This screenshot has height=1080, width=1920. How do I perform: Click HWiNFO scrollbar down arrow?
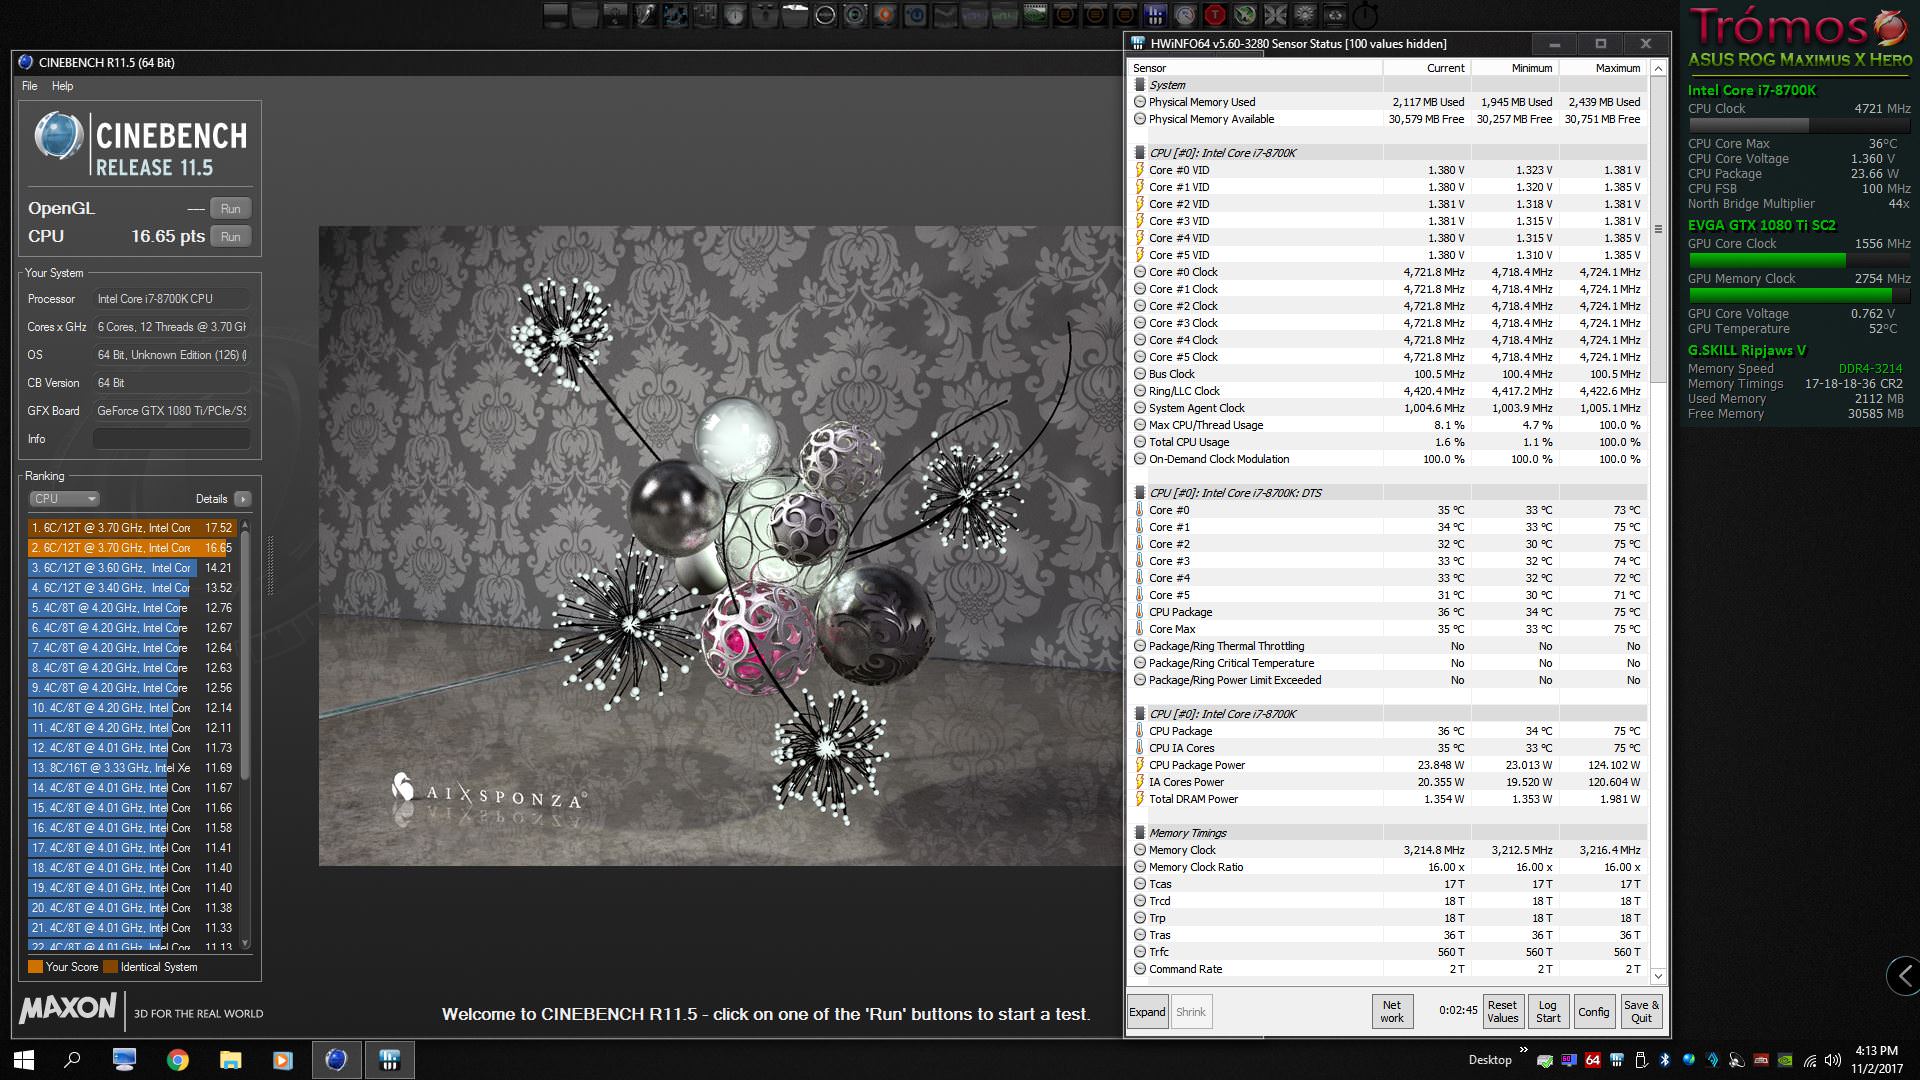1659,976
